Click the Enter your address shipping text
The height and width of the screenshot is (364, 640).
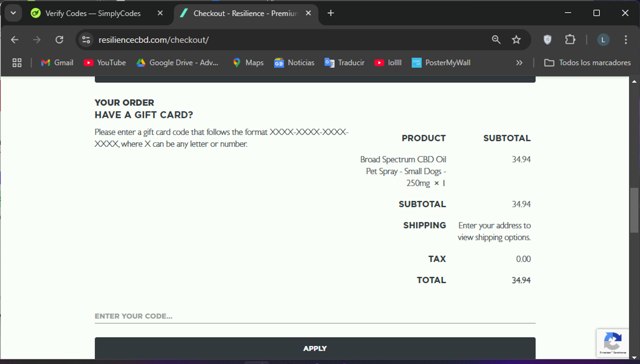tap(494, 231)
